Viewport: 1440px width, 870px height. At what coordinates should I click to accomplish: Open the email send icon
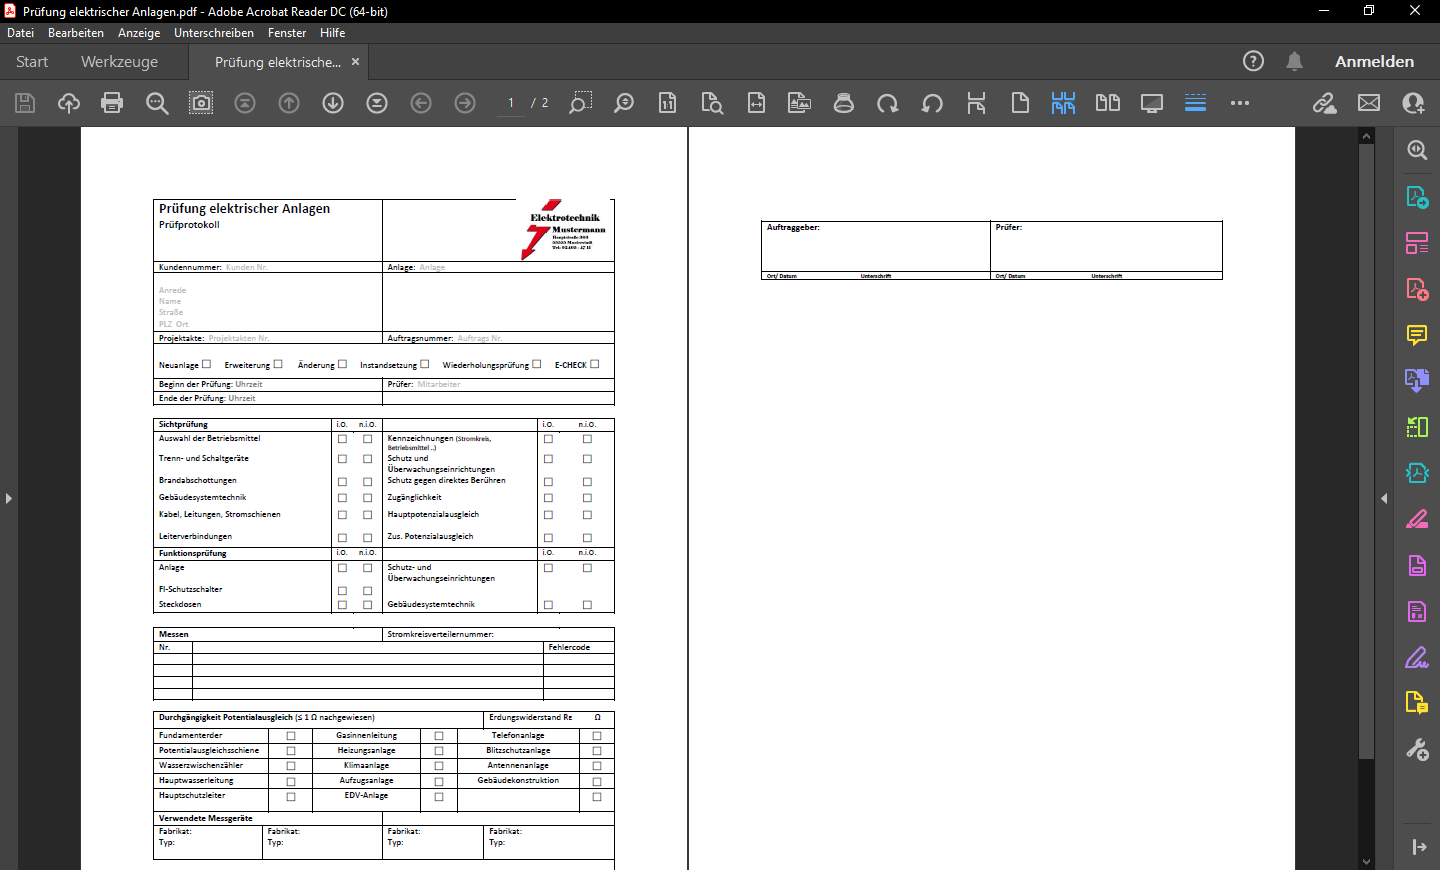click(x=1369, y=103)
